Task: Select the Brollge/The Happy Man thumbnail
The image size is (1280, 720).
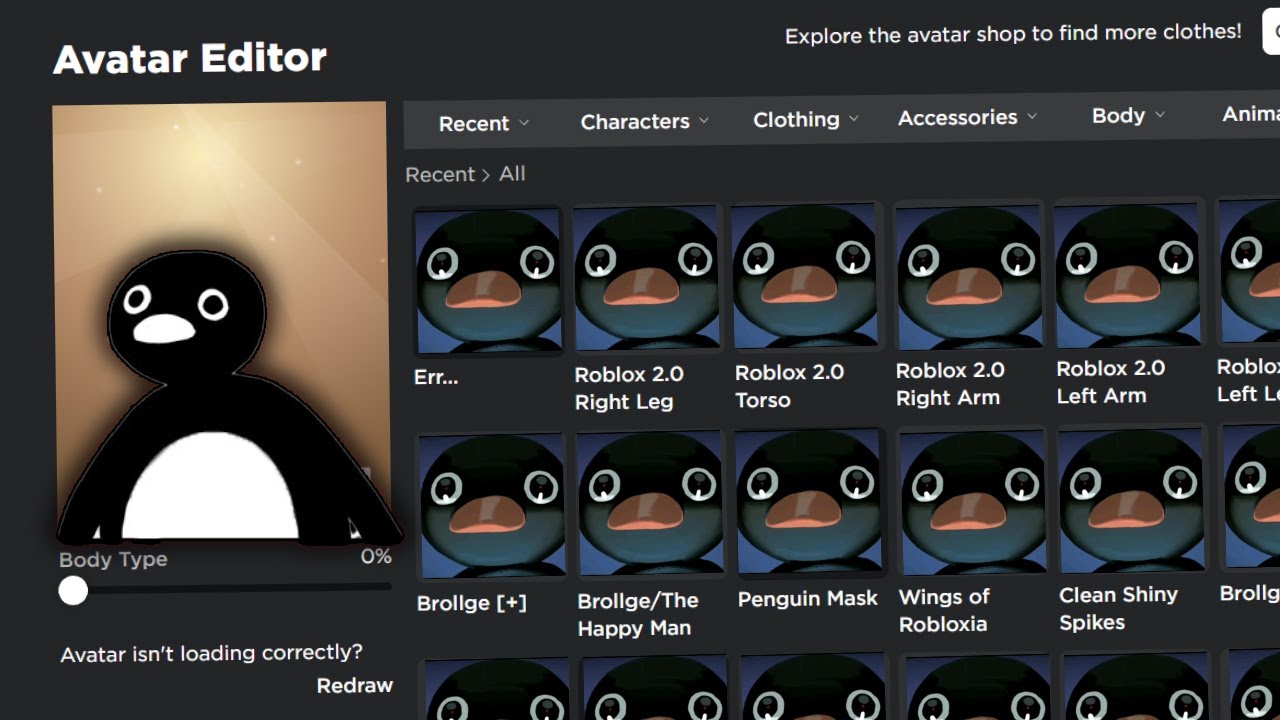Action: pos(650,503)
